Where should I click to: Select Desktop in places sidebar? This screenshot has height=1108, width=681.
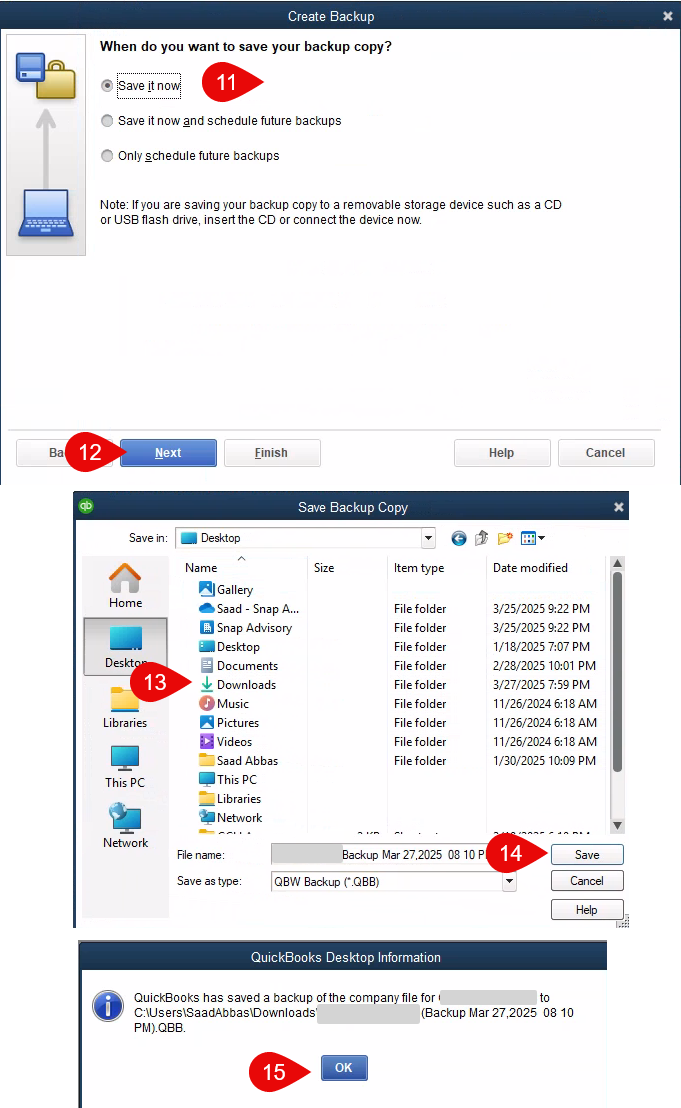(x=125, y=647)
